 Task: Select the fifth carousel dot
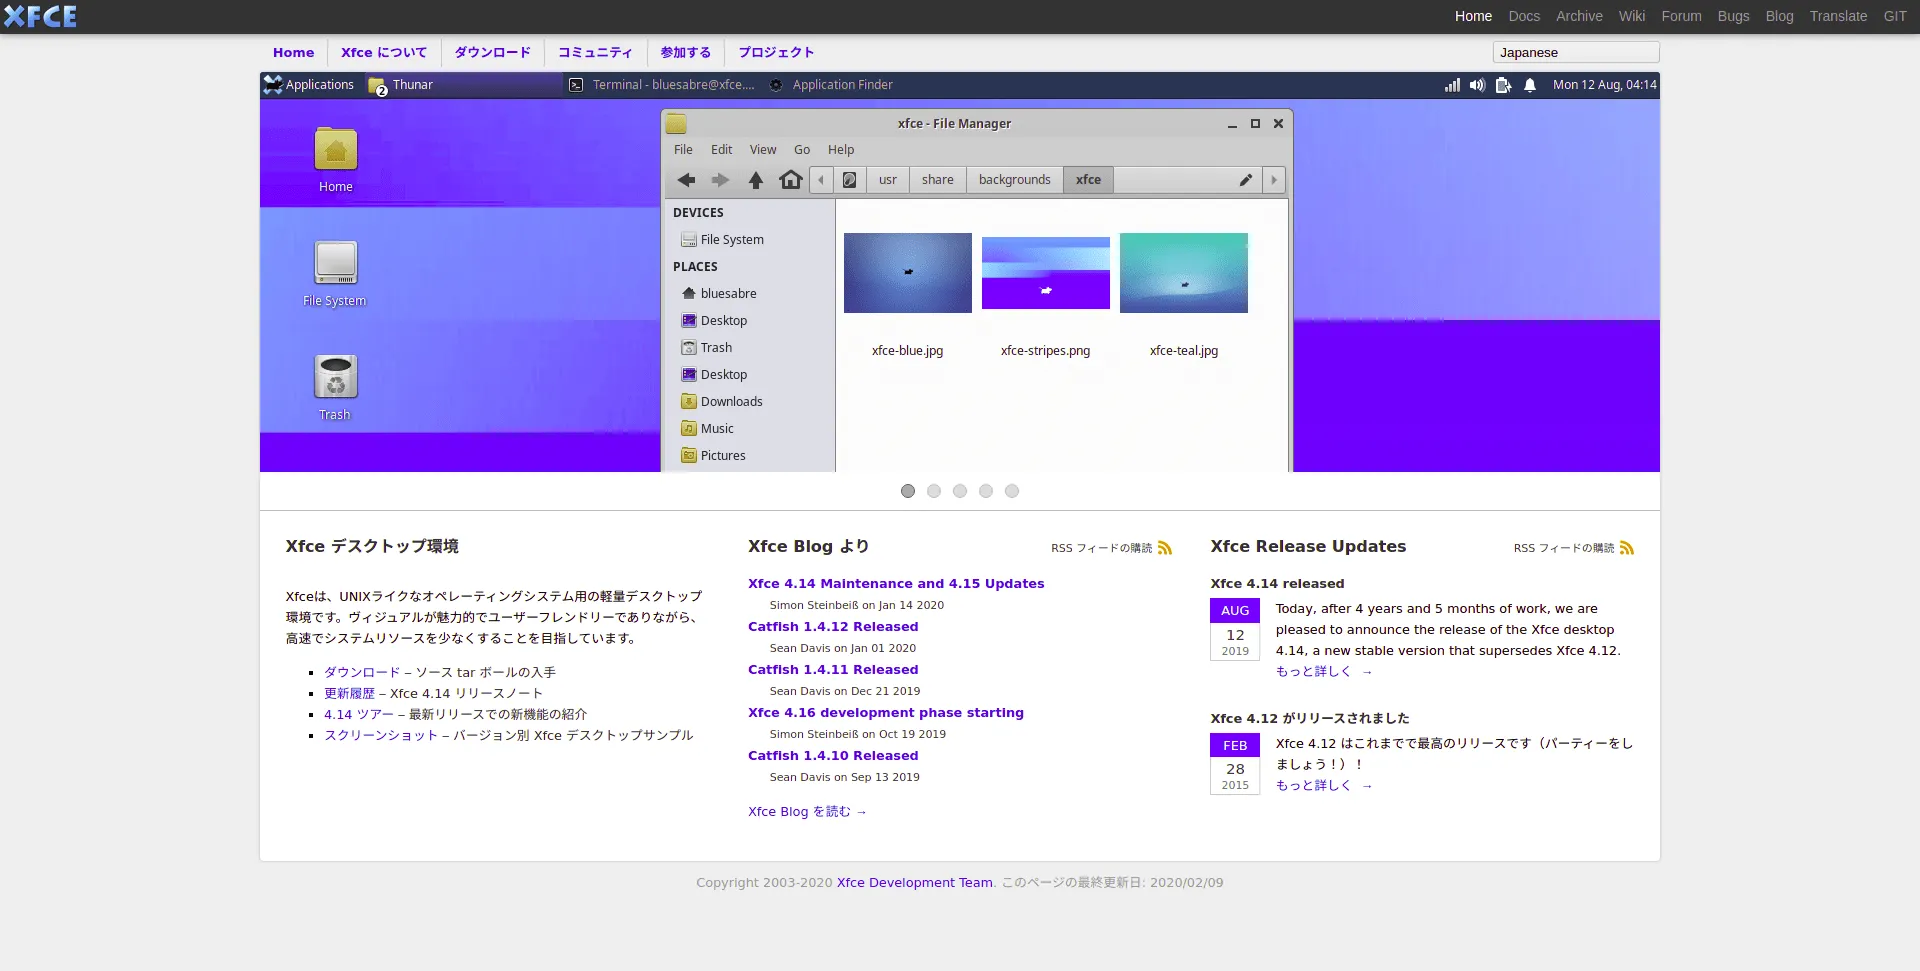coord(1012,491)
